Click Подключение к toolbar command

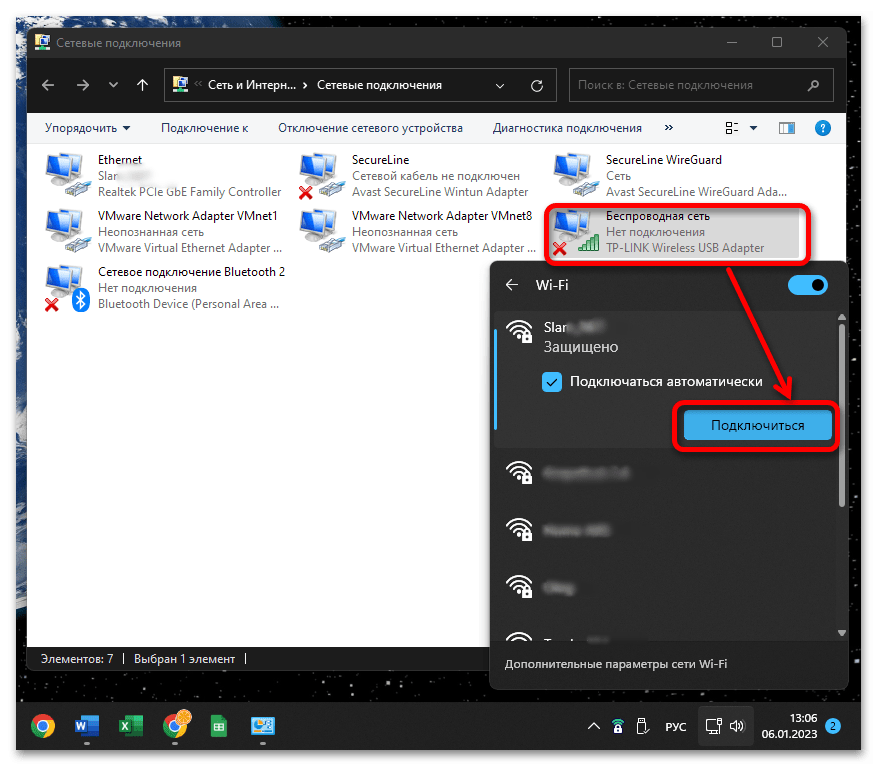click(x=205, y=128)
